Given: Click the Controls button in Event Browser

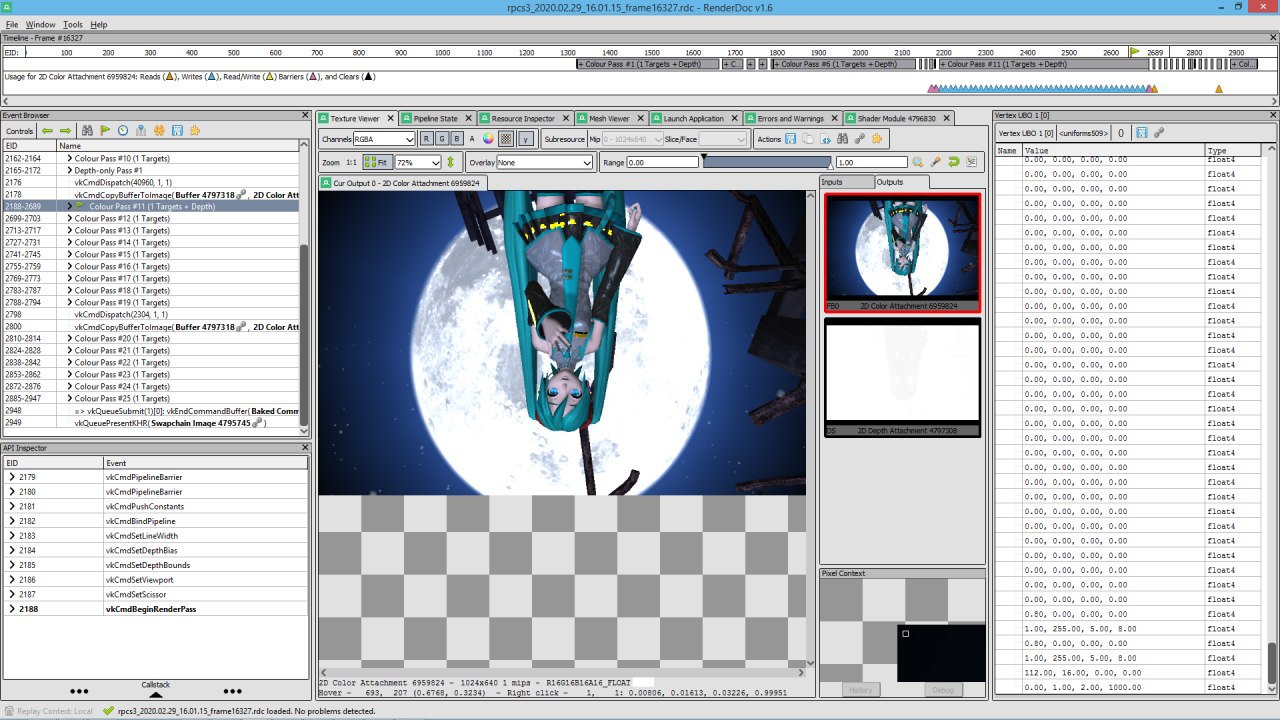Looking at the screenshot, I should click(20, 131).
